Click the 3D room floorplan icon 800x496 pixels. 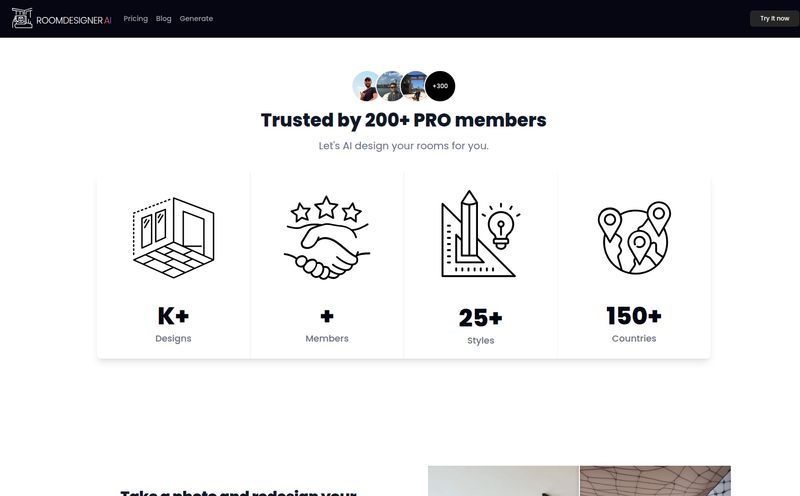[x=173, y=237]
